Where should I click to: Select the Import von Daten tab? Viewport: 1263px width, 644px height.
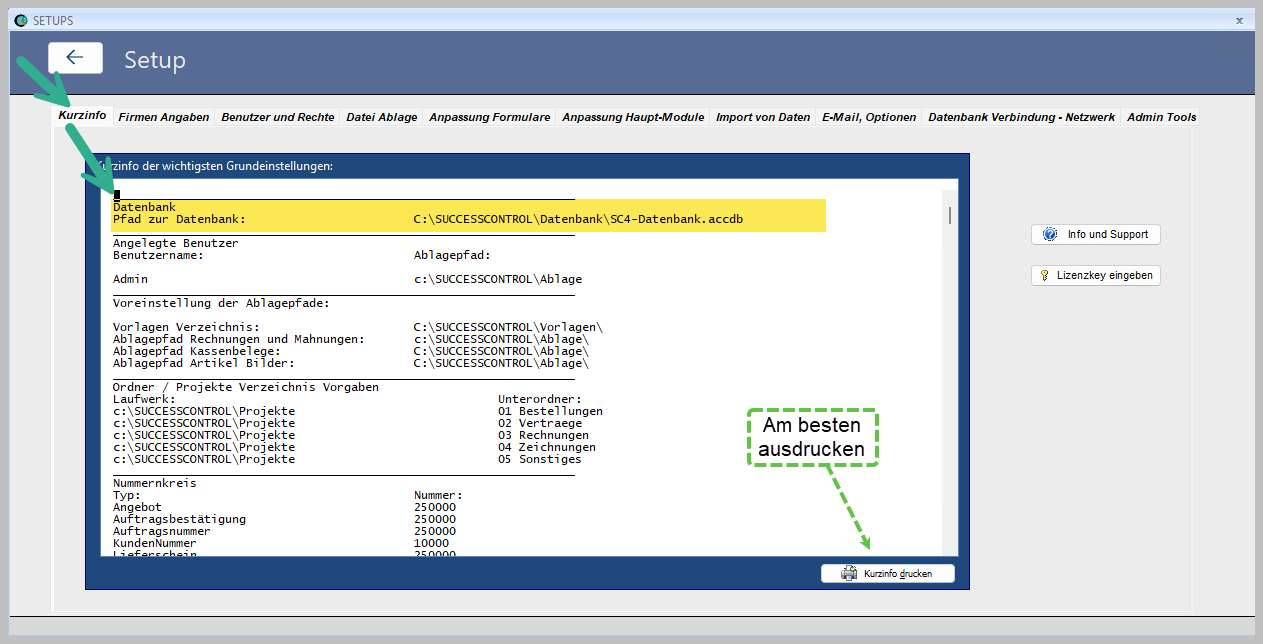tap(763, 117)
